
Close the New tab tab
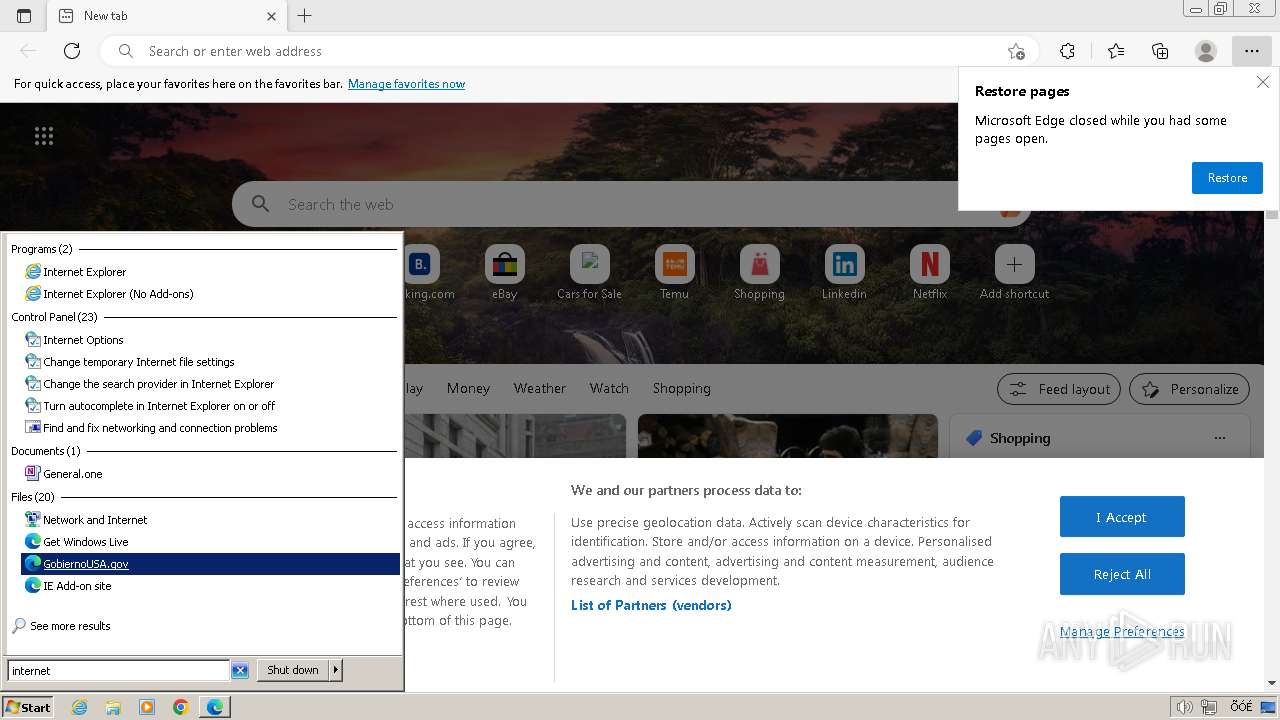click(271, 16)
